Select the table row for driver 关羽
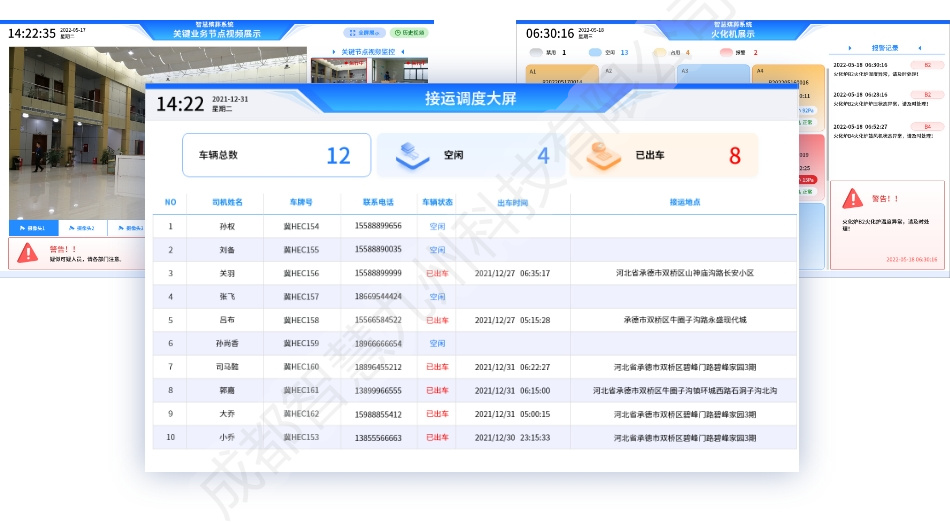The height and width of the screenshot is (522, 950). [x=470, y=273]
